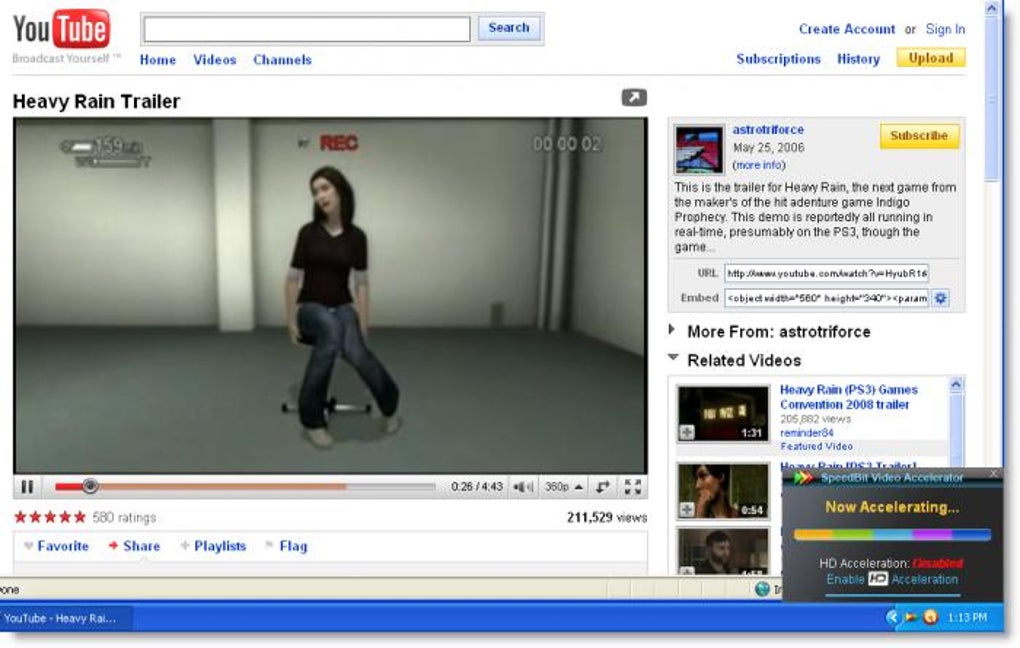The height and width of the screenshot is (648, 1020).
Task: Click the acceleration color progress bar
Action: pyautogui.click(x=892, y=535)
